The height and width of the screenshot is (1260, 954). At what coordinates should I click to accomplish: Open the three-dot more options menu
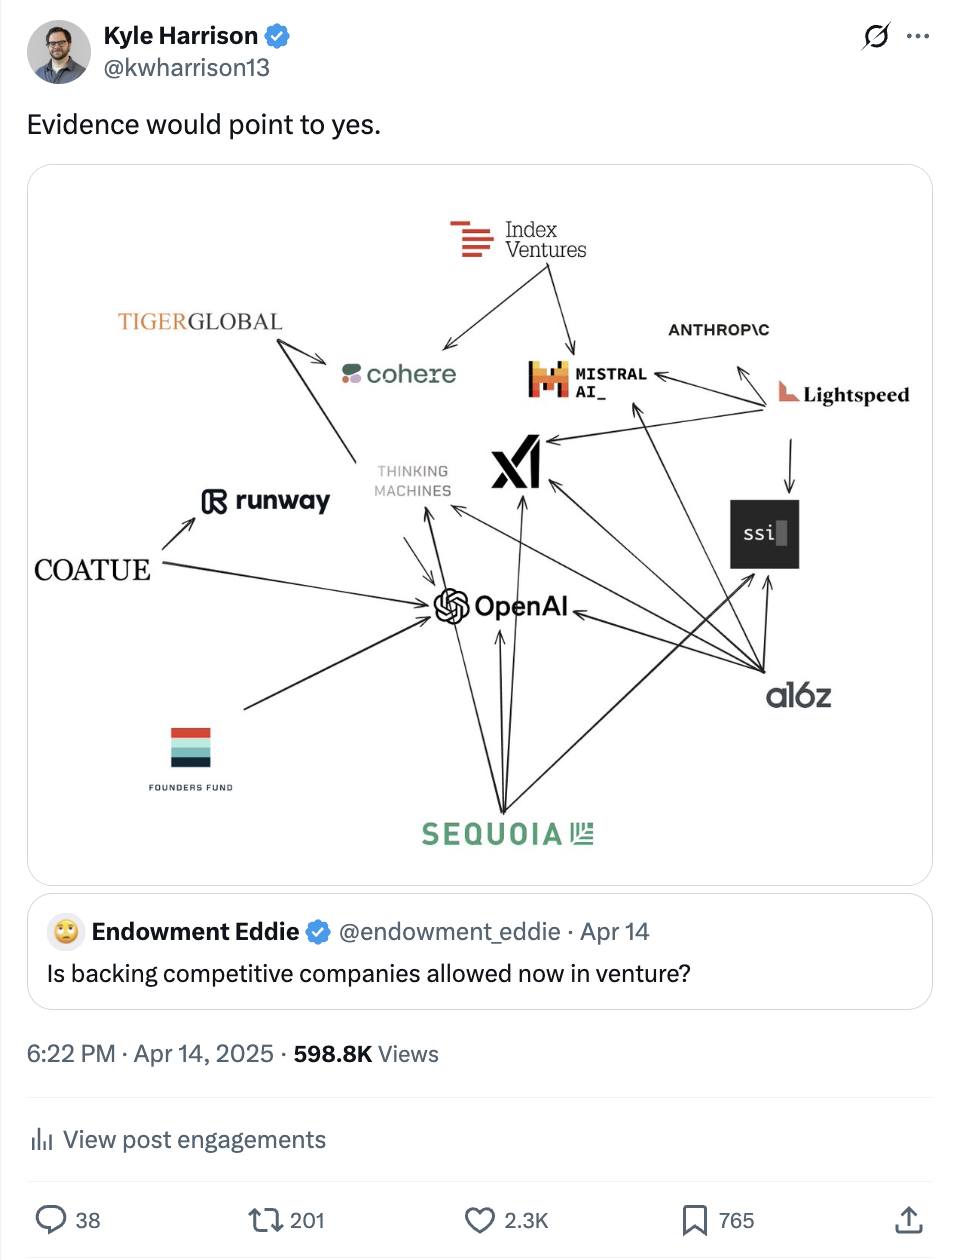tap(917, 36)
